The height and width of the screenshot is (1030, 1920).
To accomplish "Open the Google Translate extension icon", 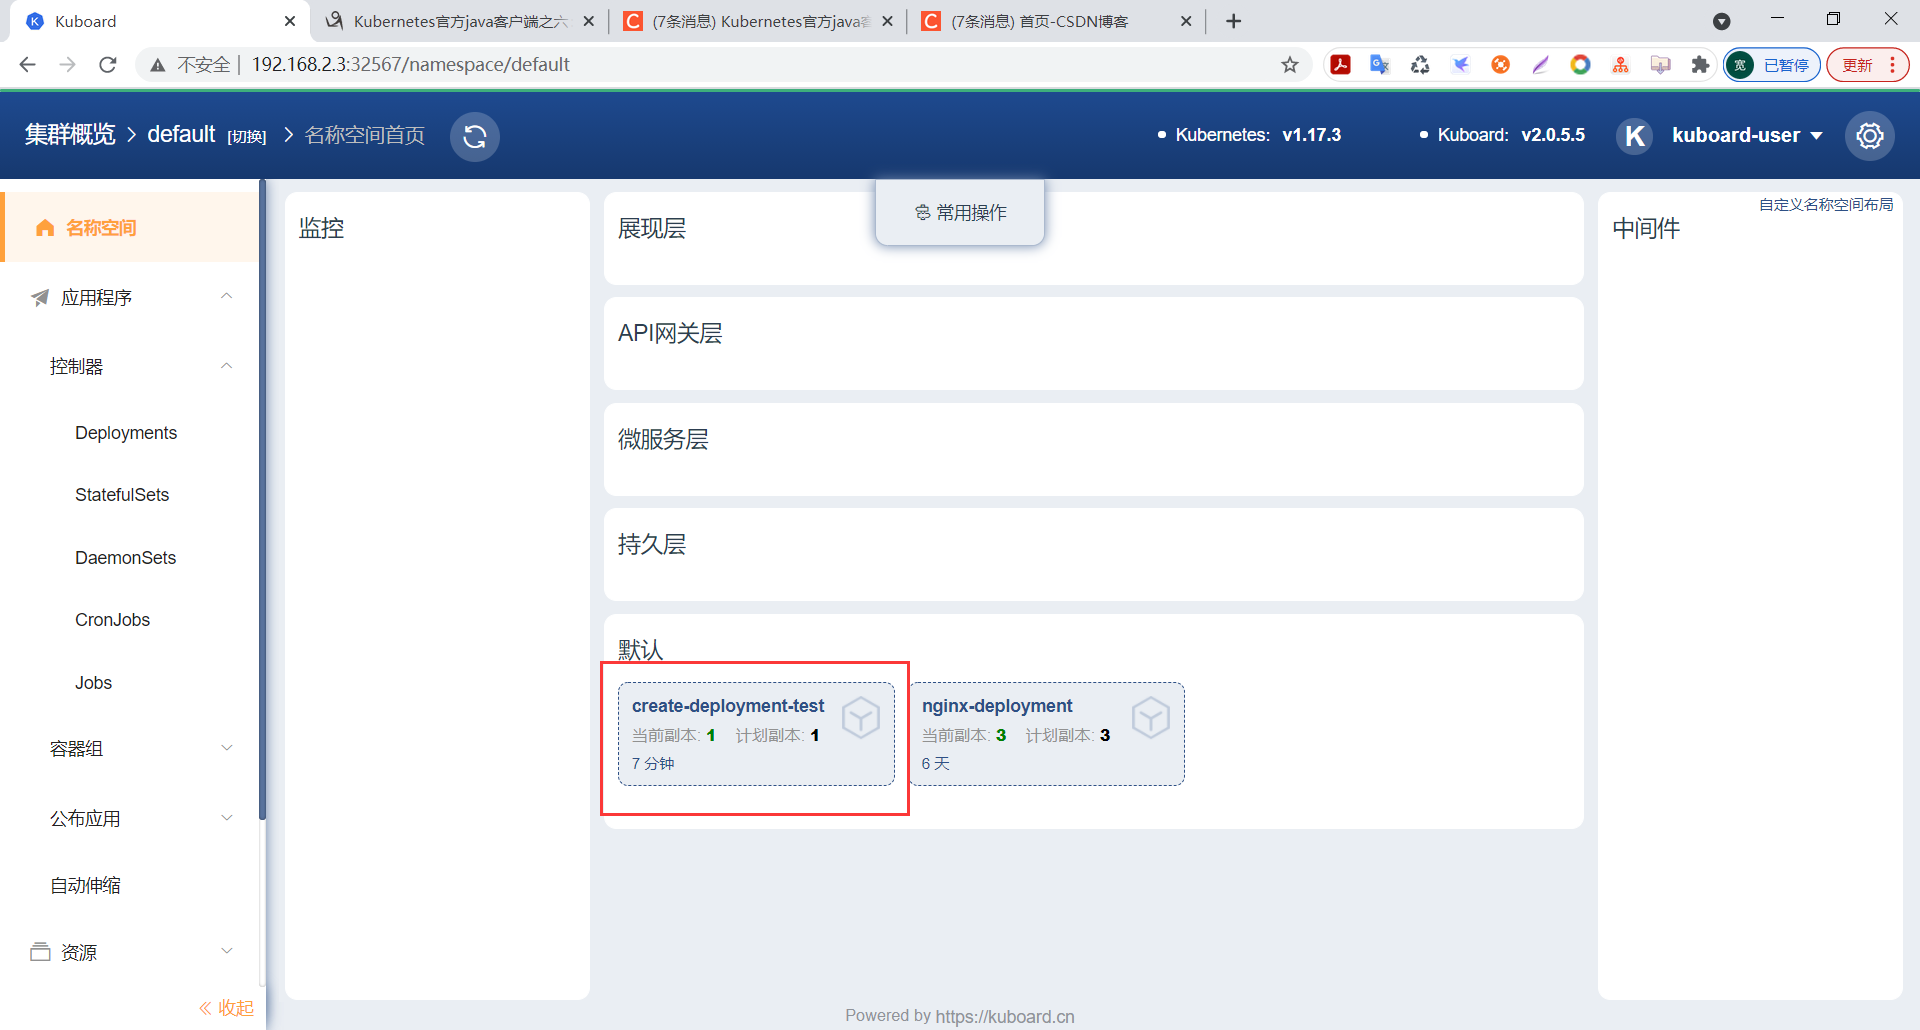I will coord(1380,65).
